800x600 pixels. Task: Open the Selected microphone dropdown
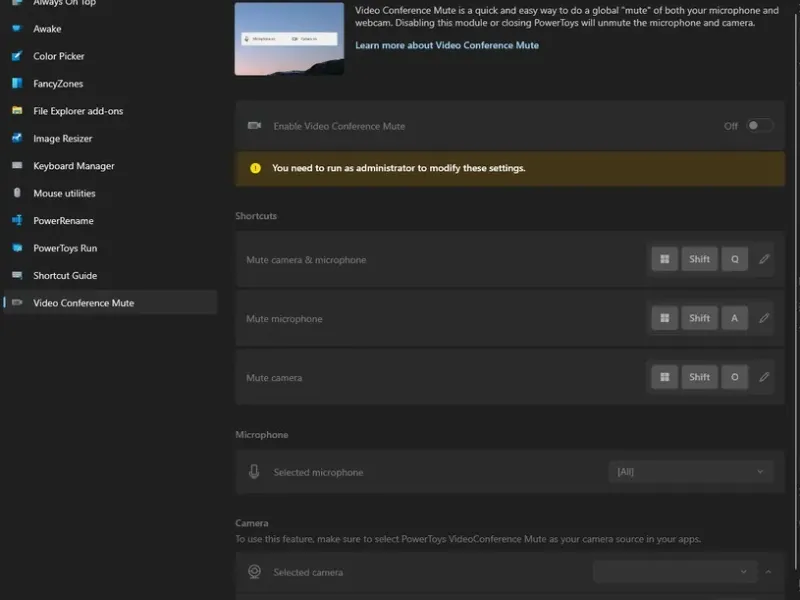(x=691, y=472)
